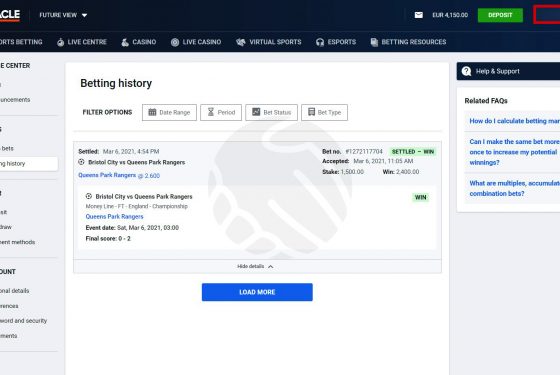Open the Date Range filter
Image resolution: width=560 pixels, height=375 pixels.
(x=169, y=112)
